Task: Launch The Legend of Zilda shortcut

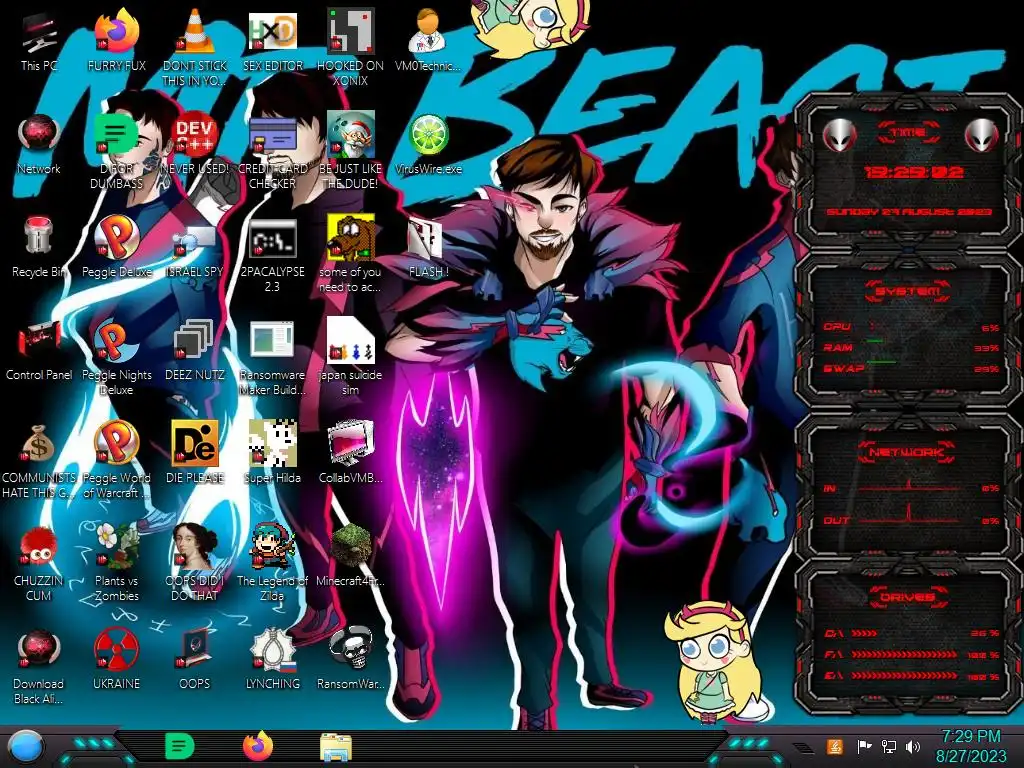Action: 272,562
